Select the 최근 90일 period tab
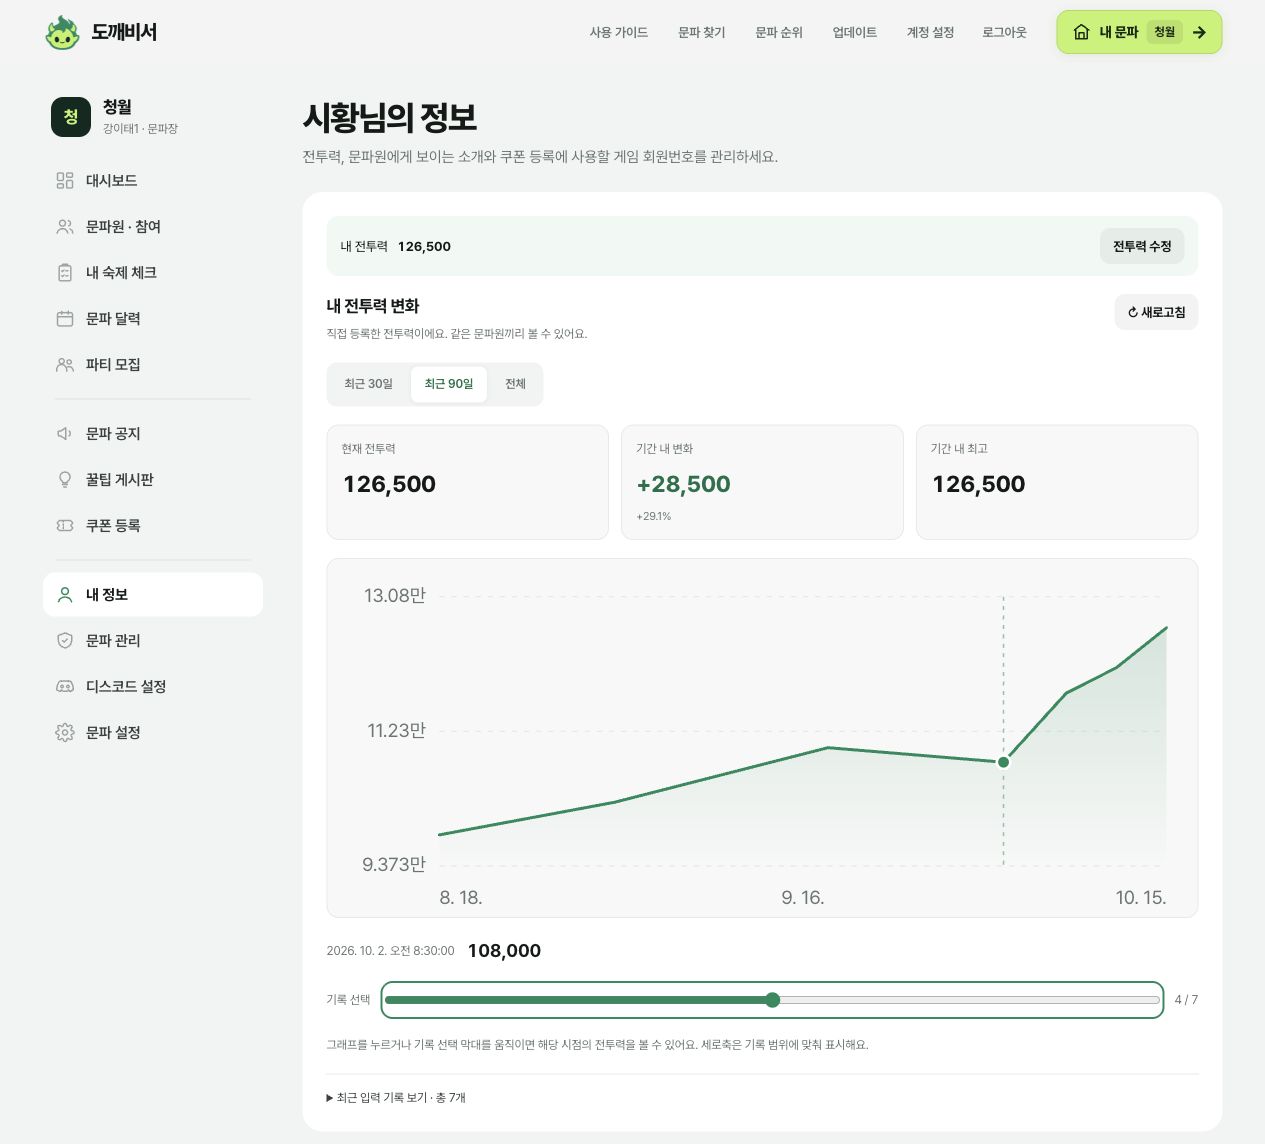 449,384
